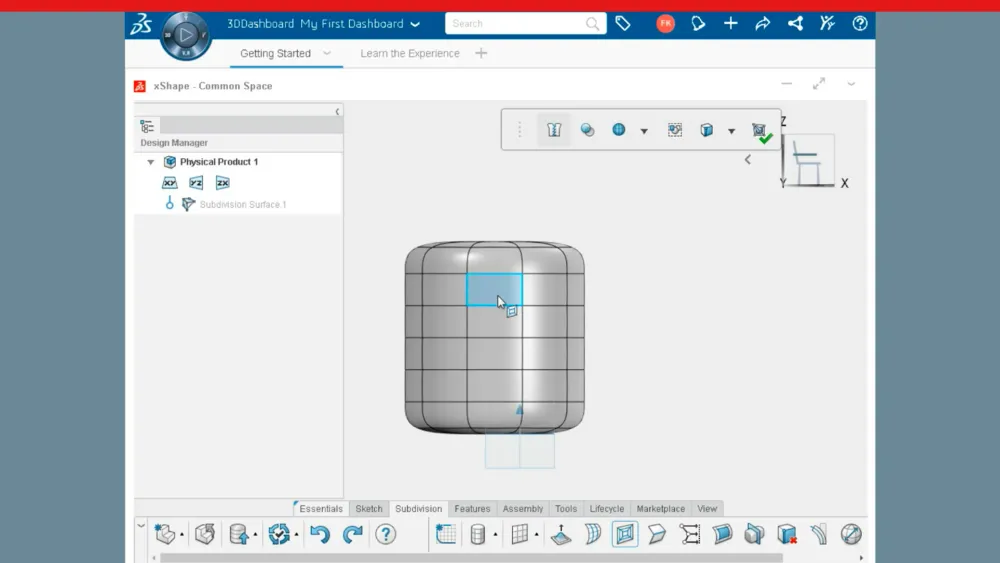Open the Features tab
The height and width of the screenshot is (563, 1000).
click(472, 509)
